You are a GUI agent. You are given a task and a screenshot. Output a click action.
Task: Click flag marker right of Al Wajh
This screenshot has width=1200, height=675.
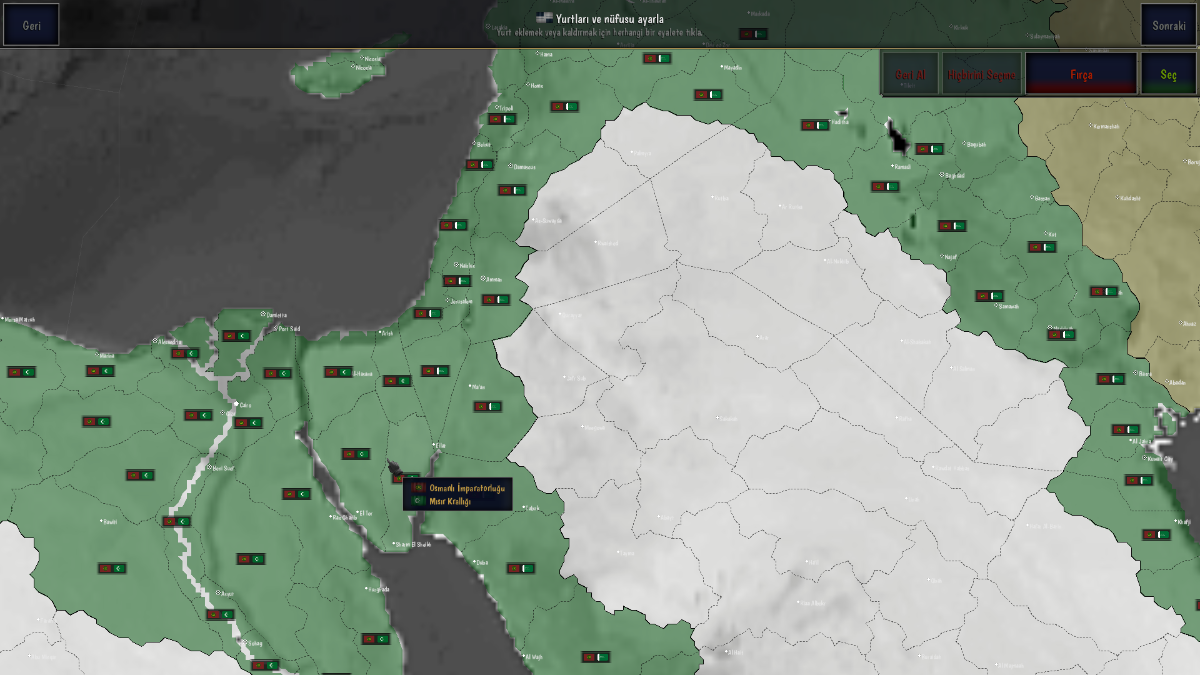[x=596, y=657]
